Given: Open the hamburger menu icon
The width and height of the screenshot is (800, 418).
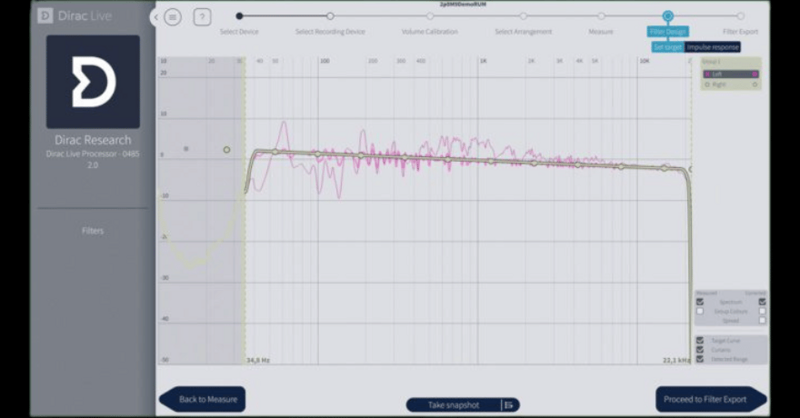Looking at the screenshot, I should tap(173, 17).
